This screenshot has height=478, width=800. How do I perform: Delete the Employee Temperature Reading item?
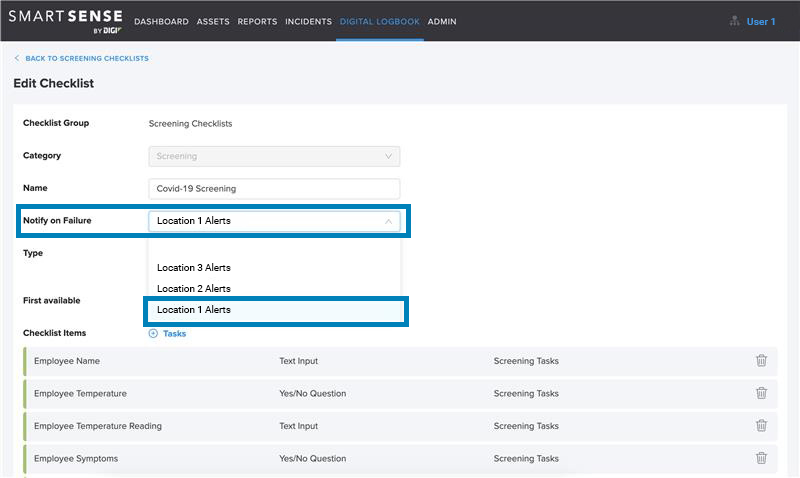(x=761, y=425)
